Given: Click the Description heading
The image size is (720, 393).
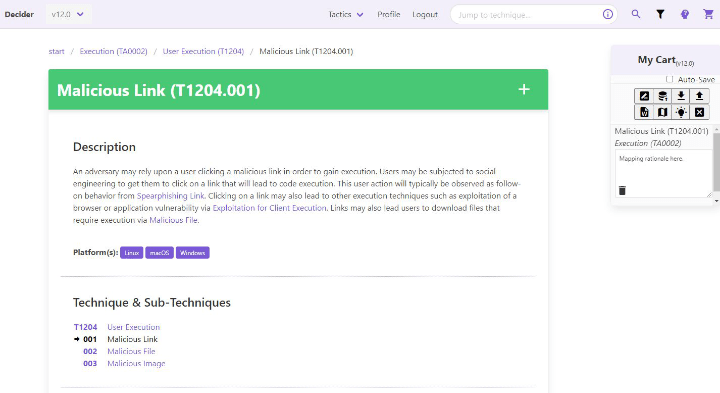Looking at the screenshot, I should tap(104, 147).
